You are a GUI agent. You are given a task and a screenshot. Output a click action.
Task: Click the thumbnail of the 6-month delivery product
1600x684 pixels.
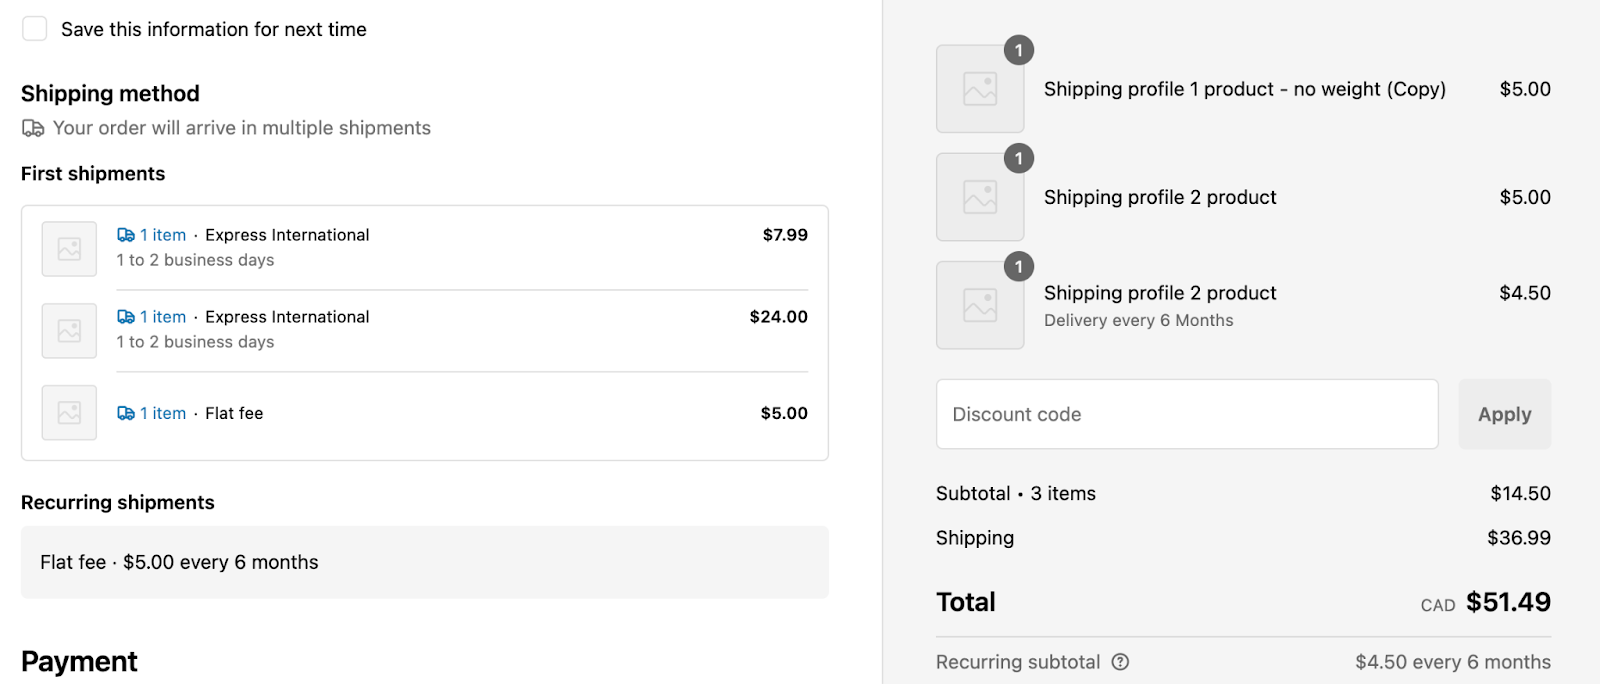tap(980, 305)
